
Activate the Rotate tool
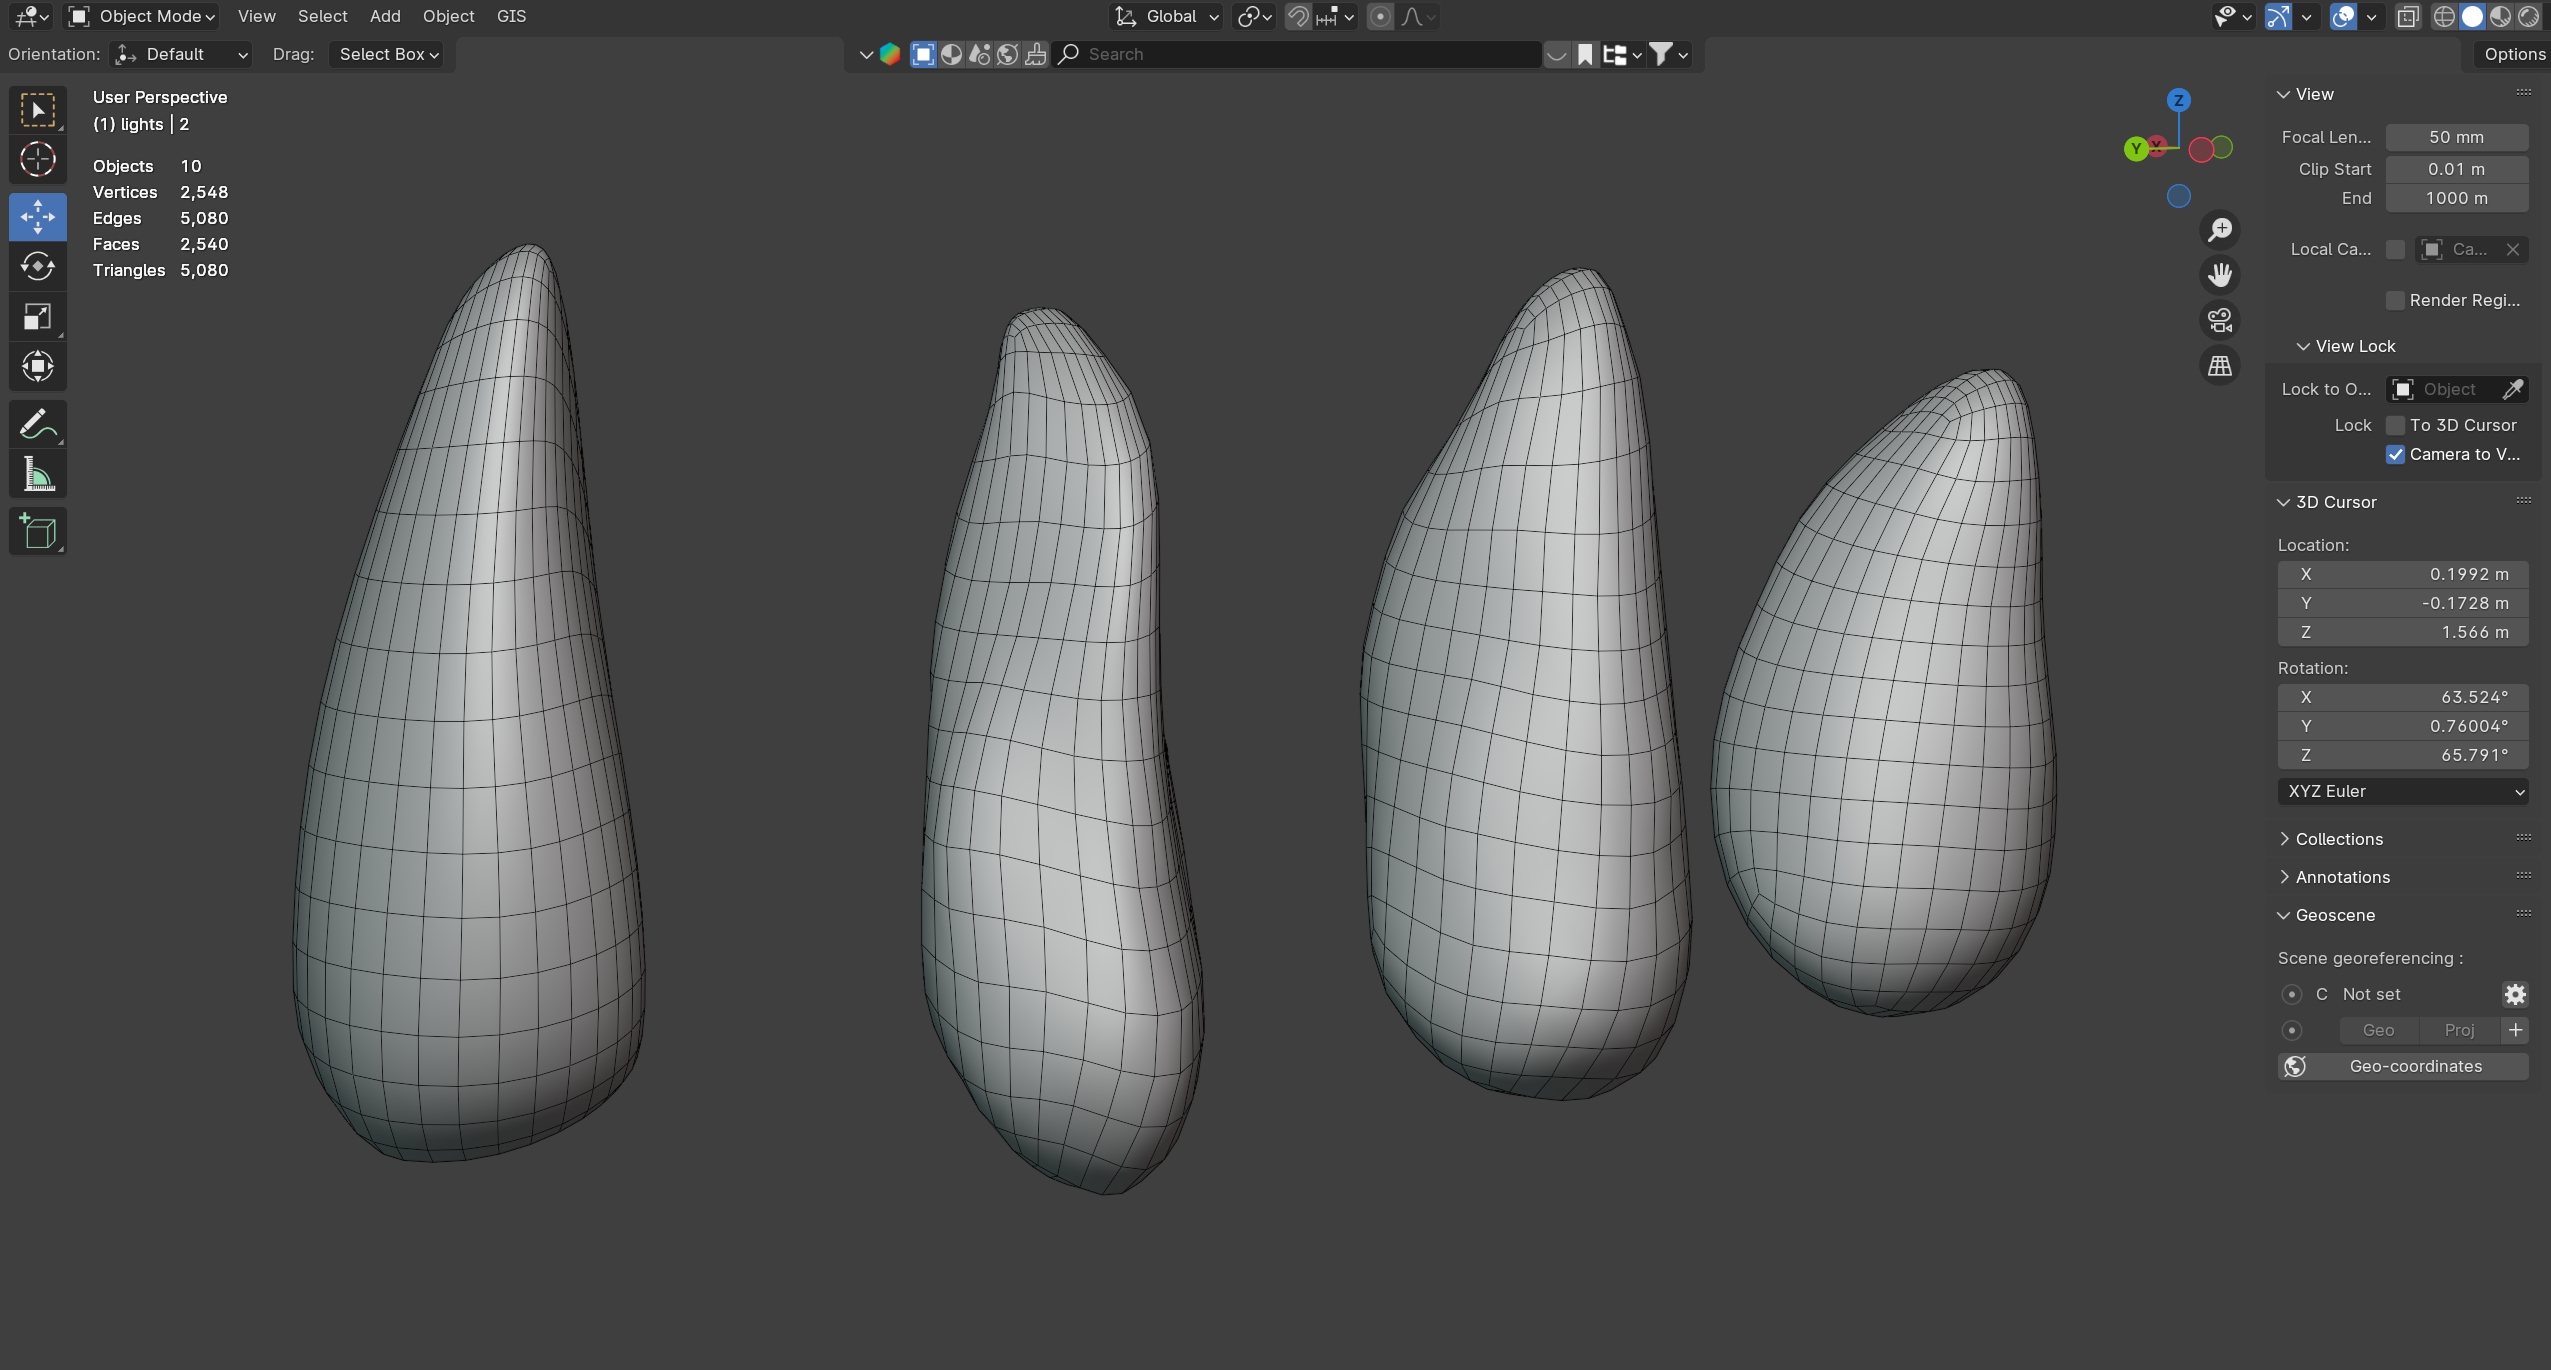click(38, 266)
